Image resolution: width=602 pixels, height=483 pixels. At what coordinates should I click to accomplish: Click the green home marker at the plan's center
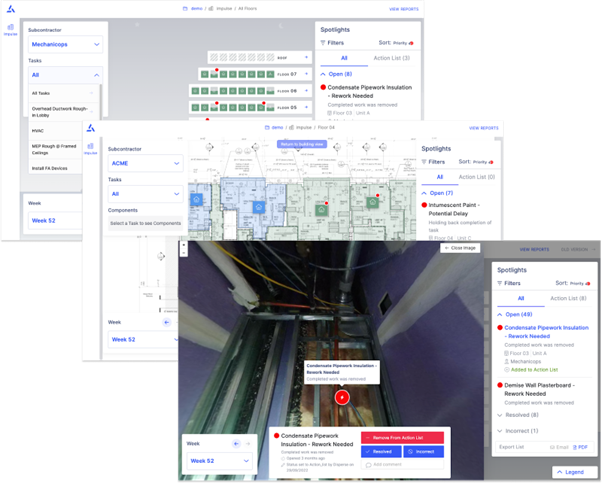click(321, 210)
